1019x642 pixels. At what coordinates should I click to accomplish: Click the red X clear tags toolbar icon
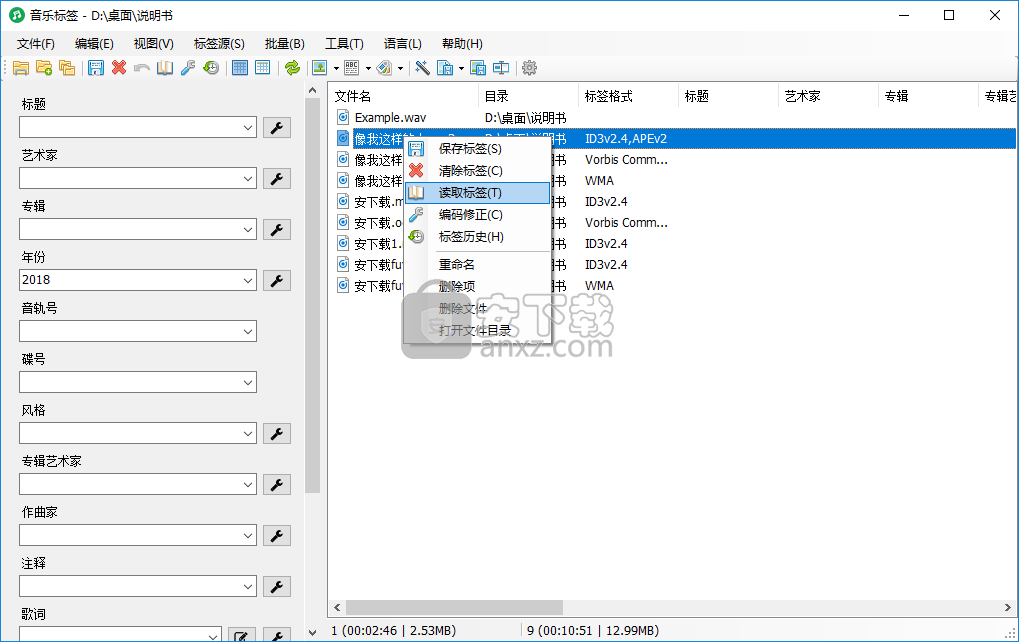click(119, 68)
